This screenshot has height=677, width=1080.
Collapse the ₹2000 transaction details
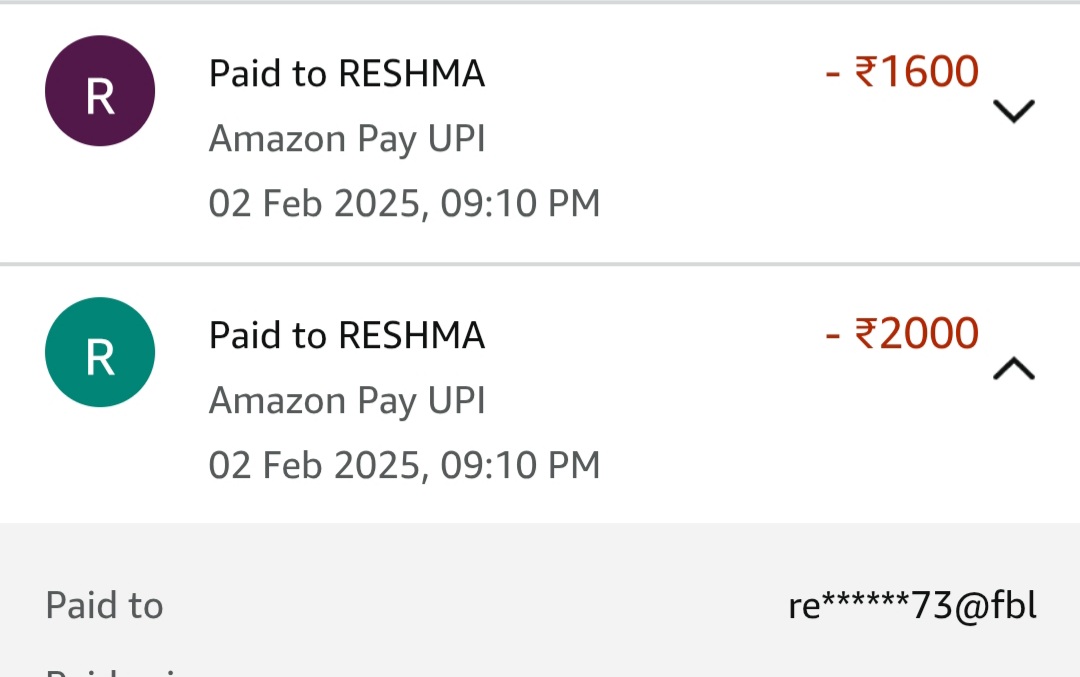click(x=1014, y=370)
